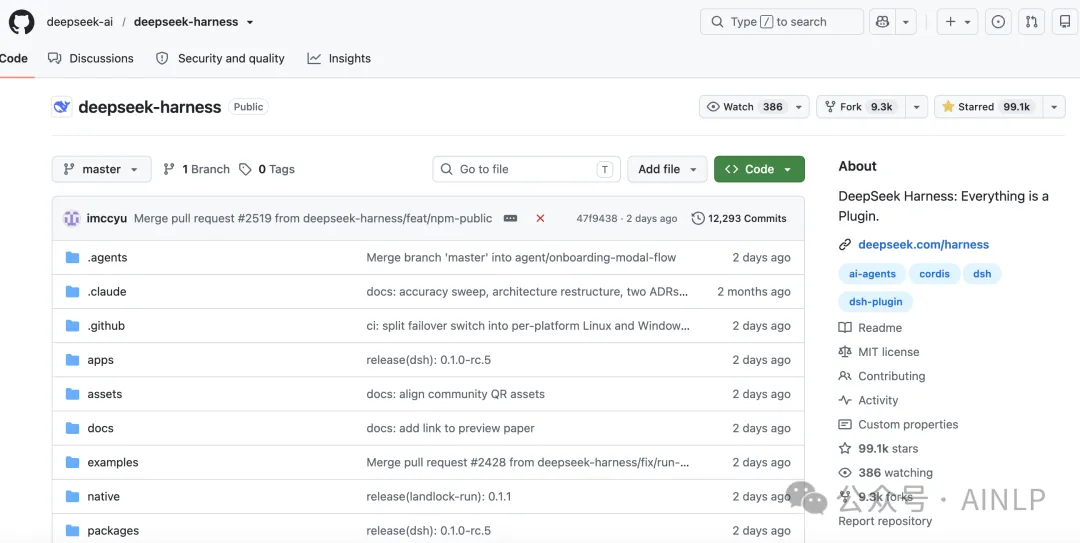
Task: Open the green Code dropdown button
Action: click(759, 169)
